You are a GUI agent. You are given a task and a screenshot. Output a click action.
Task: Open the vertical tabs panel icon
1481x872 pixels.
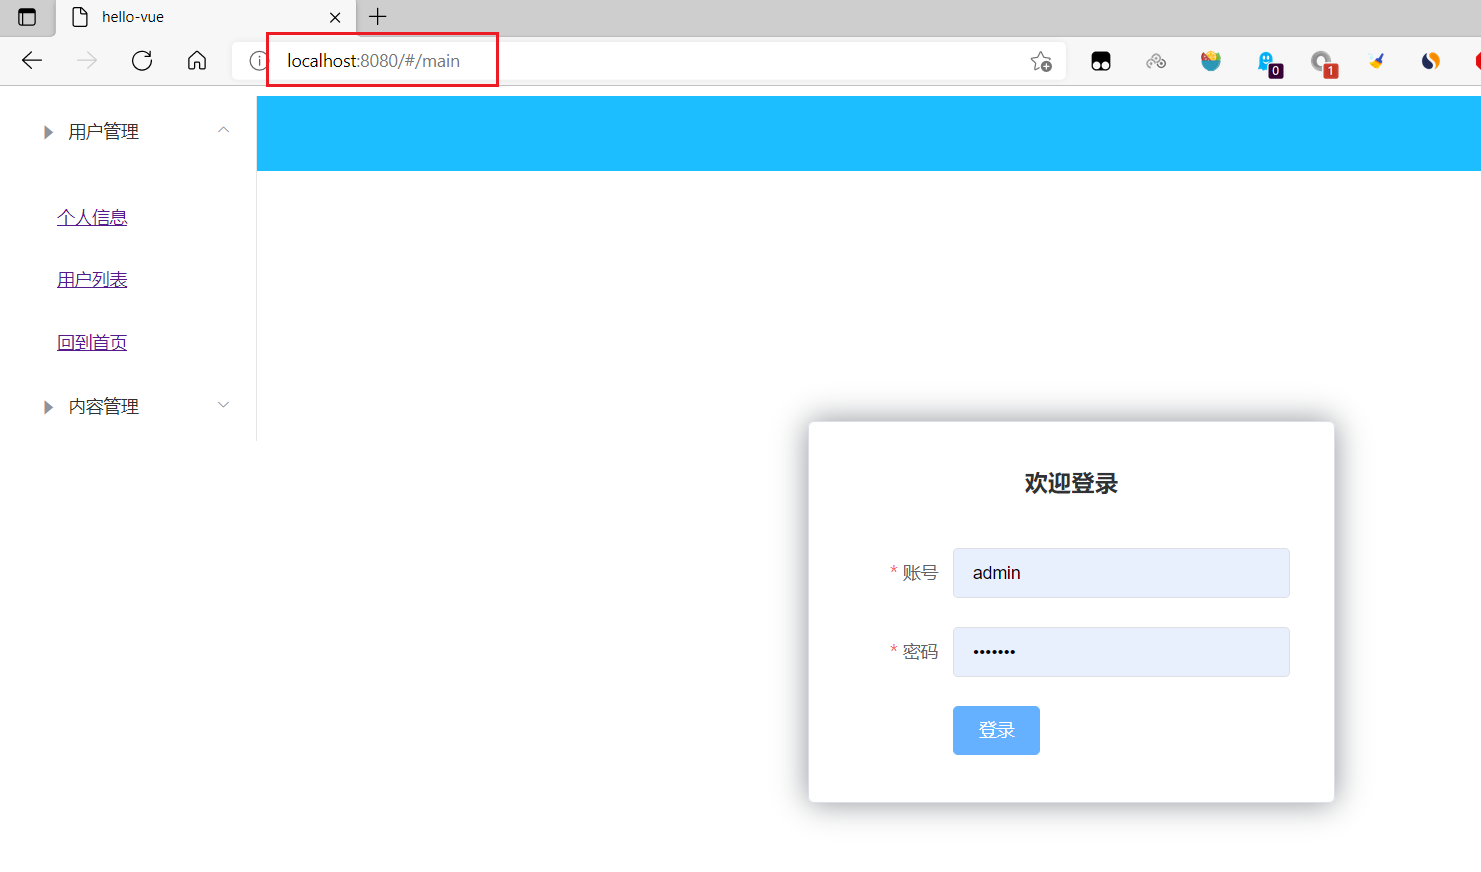pos(27,17)
